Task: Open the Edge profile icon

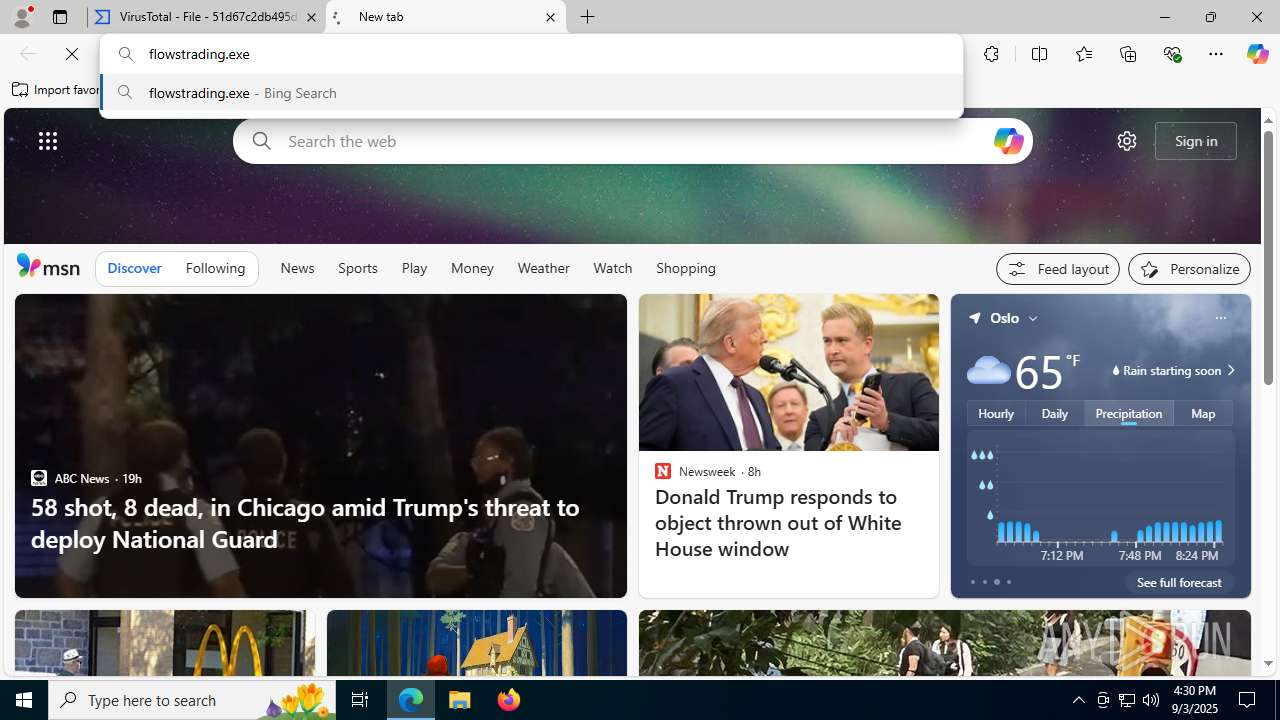Action: coord(21,17)
